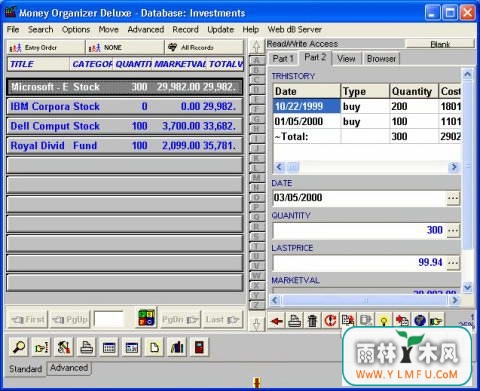Image resolution: width=480 pixels, height=391 pixels.
Task: Click the QUANTITY field showing 300
Action: [x=359, y=230]
